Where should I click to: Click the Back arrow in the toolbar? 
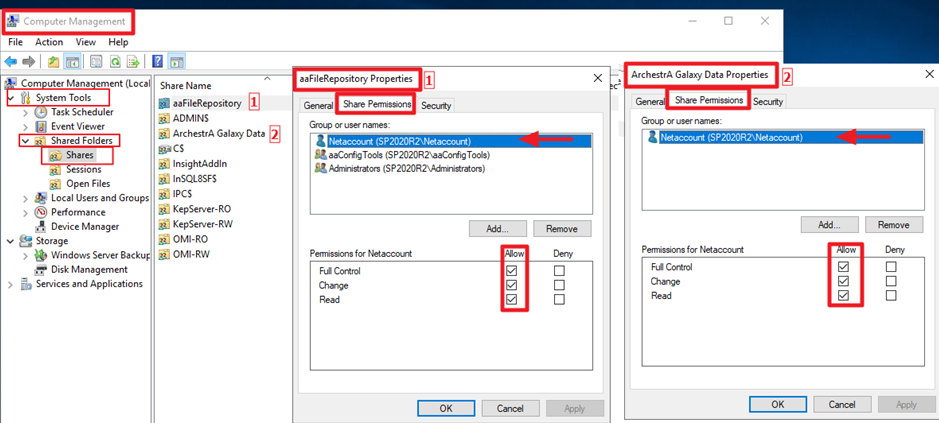tap(10, 61)
